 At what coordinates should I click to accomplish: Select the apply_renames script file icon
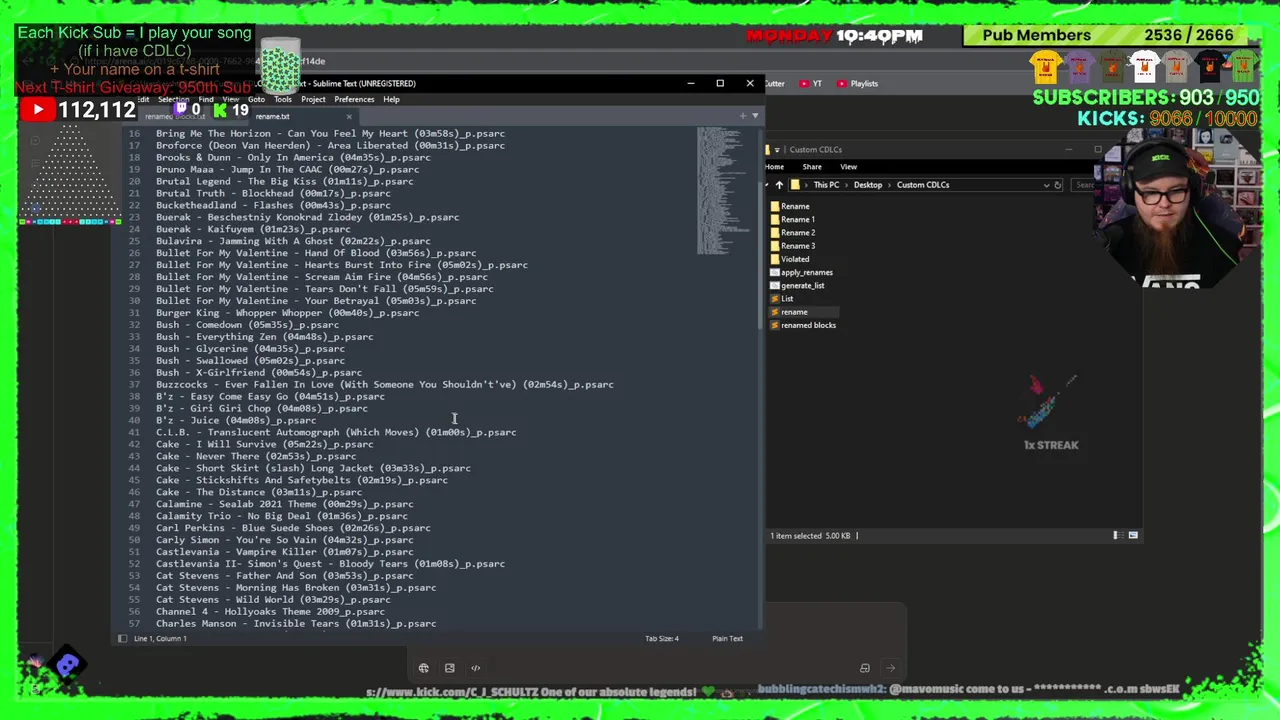(775, 272)
